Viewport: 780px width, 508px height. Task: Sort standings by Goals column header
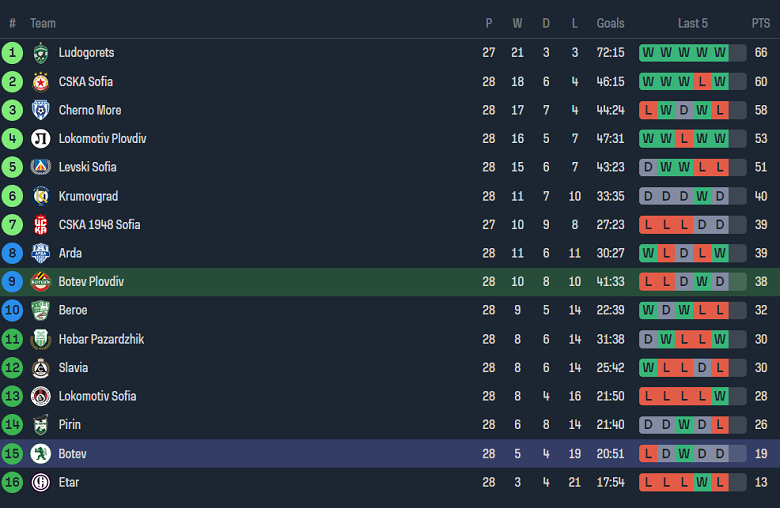(x=610, y=23)
